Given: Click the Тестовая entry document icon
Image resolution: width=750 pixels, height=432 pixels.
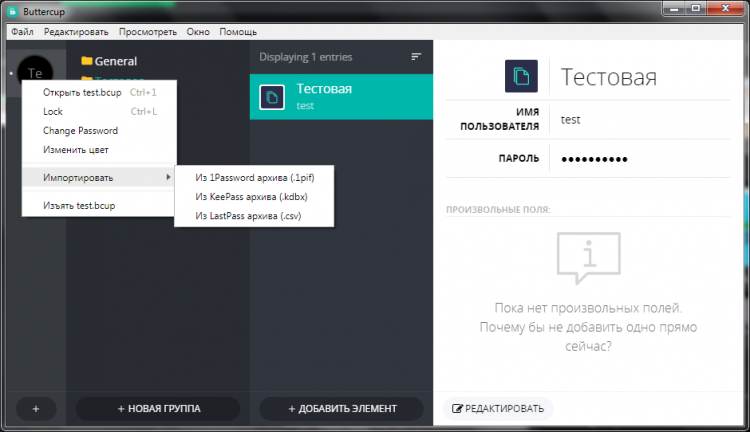Looking at the screenshot, I should point(272,97).
